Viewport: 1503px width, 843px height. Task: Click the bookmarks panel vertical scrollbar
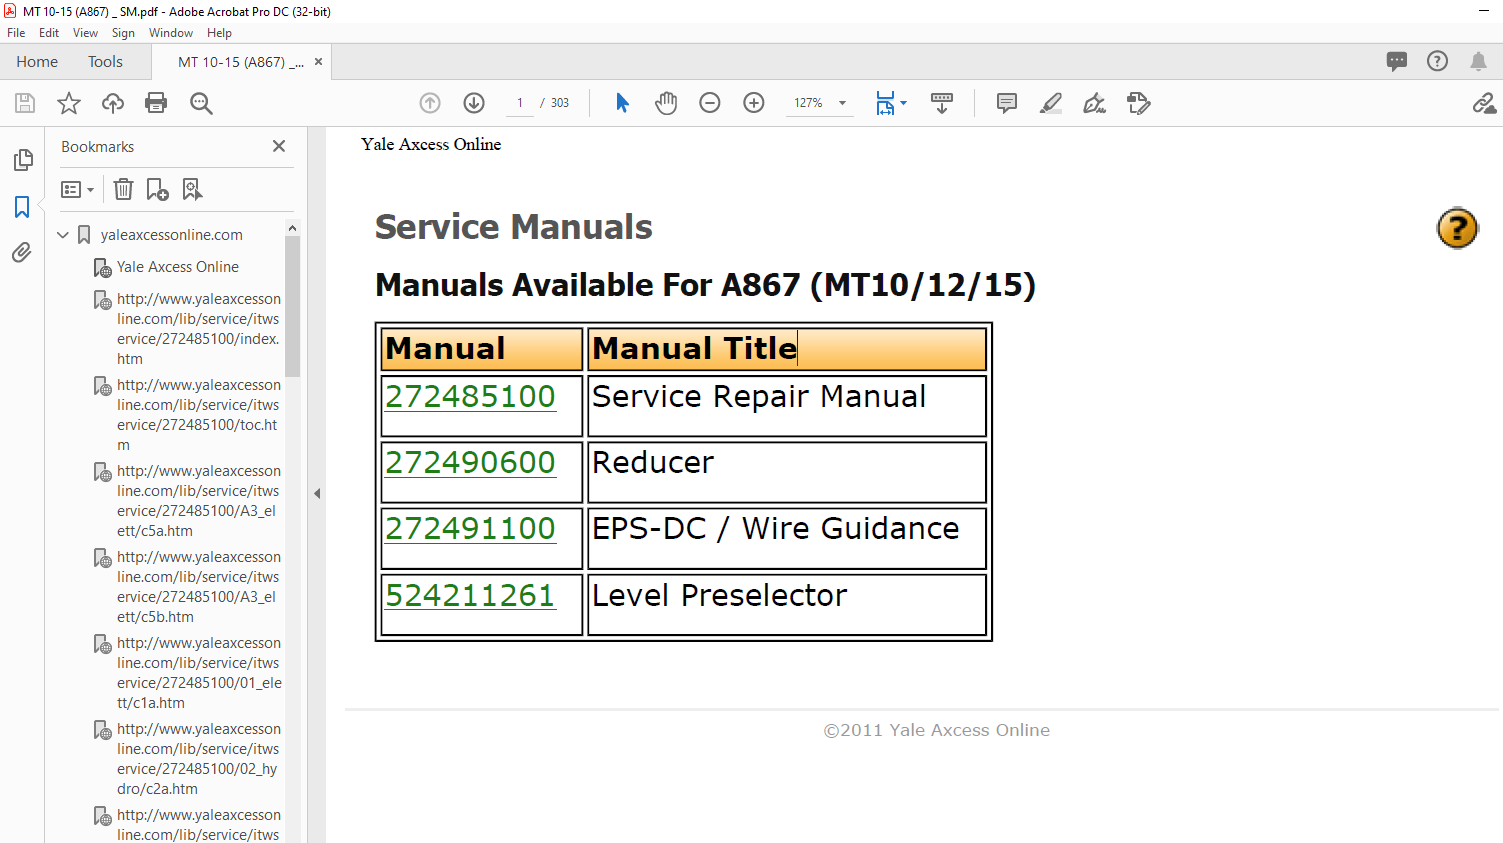[292, 306]
